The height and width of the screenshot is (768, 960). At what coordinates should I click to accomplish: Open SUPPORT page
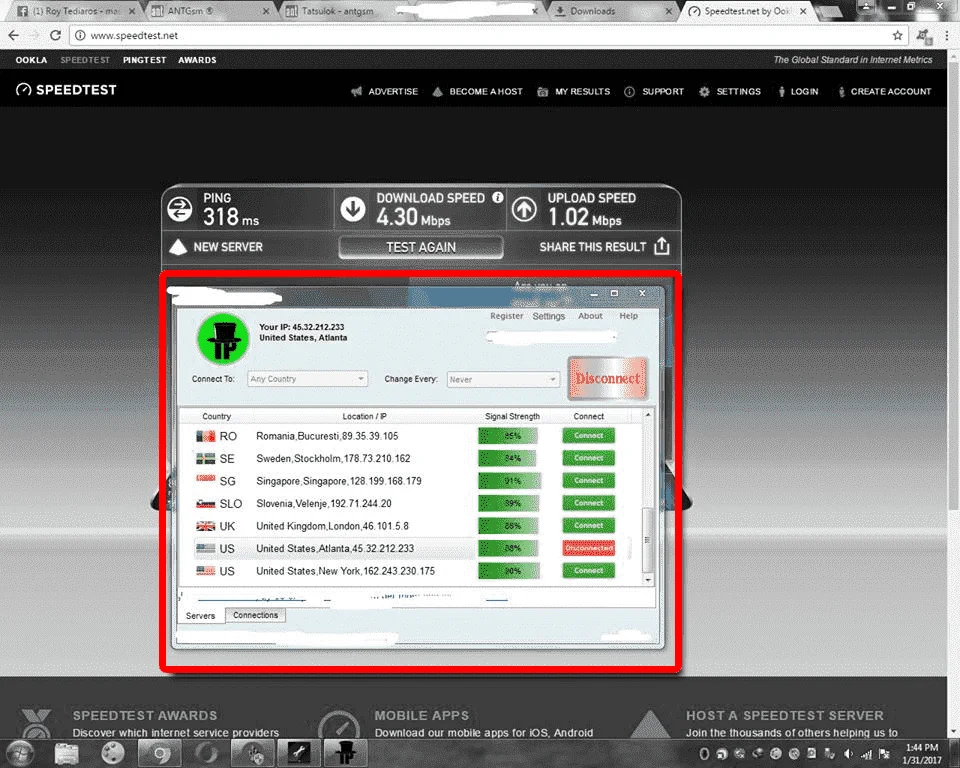pyautogui.click(x=654, y=91)
